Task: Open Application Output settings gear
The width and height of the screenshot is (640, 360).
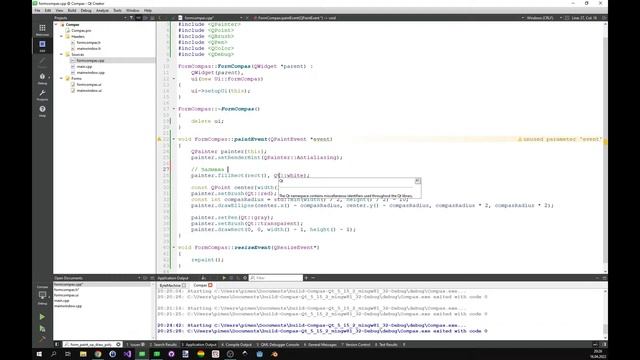Action: [245, 278]
